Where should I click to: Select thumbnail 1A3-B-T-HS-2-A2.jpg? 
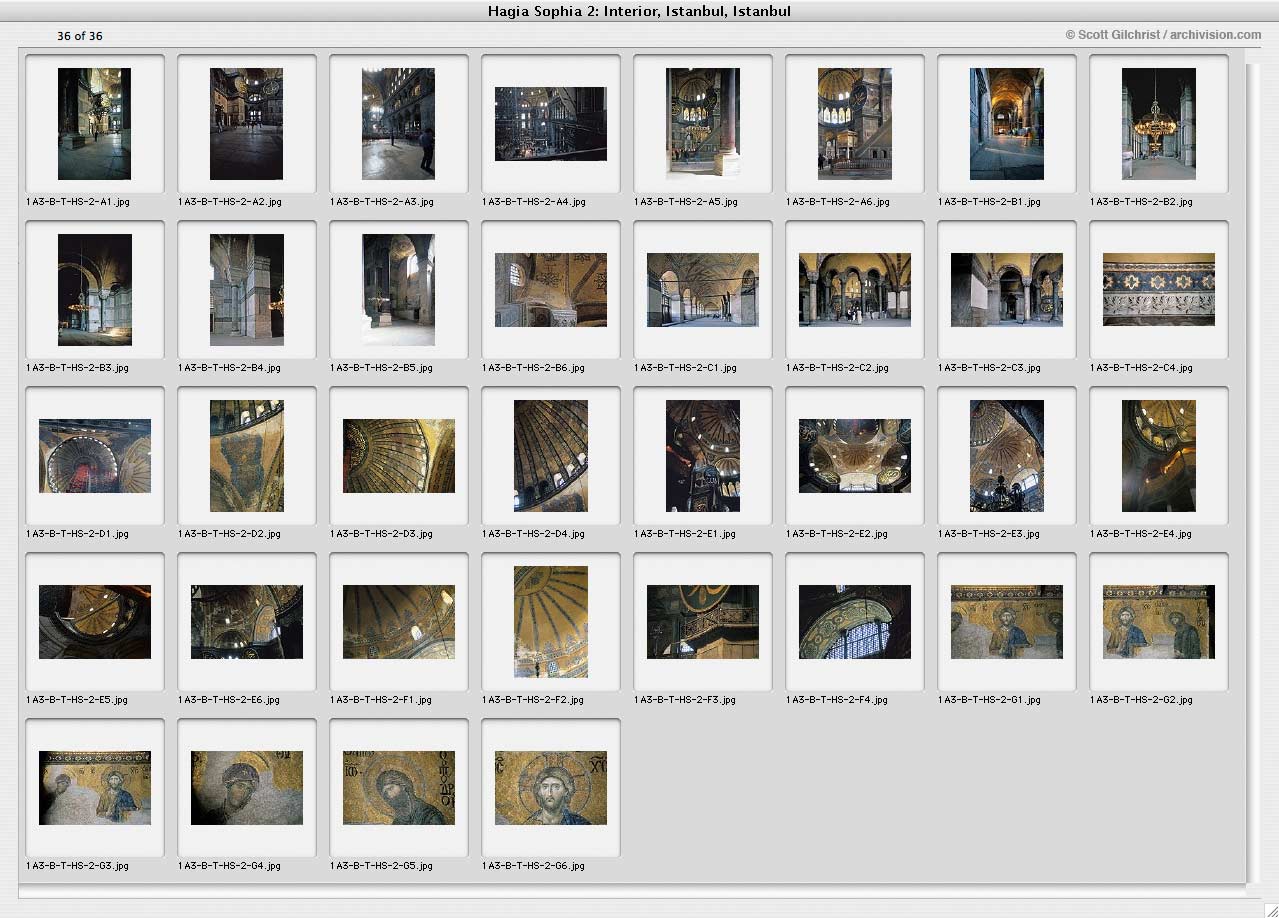point(247,124)
